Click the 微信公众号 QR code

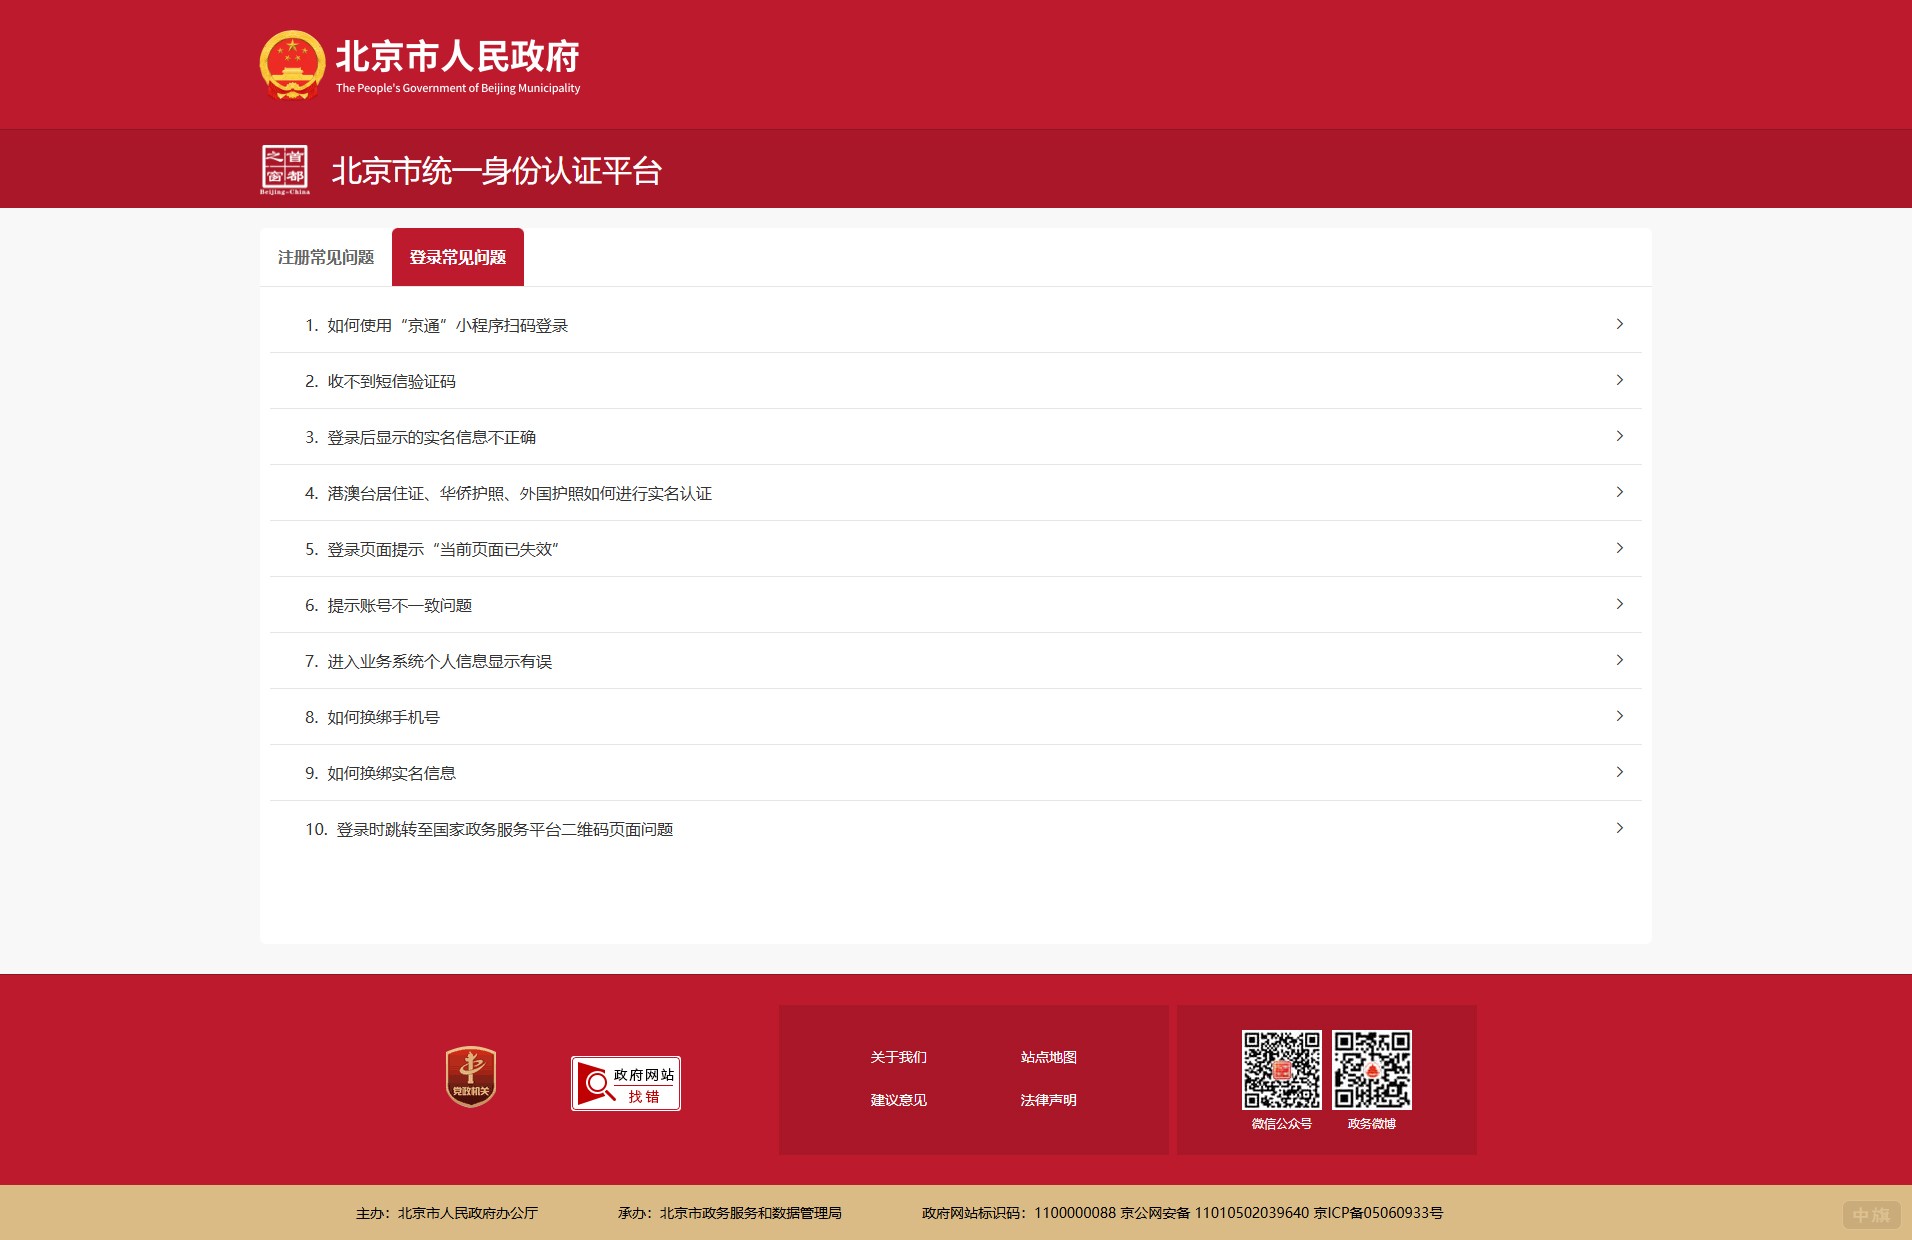click(1281, 1069)
